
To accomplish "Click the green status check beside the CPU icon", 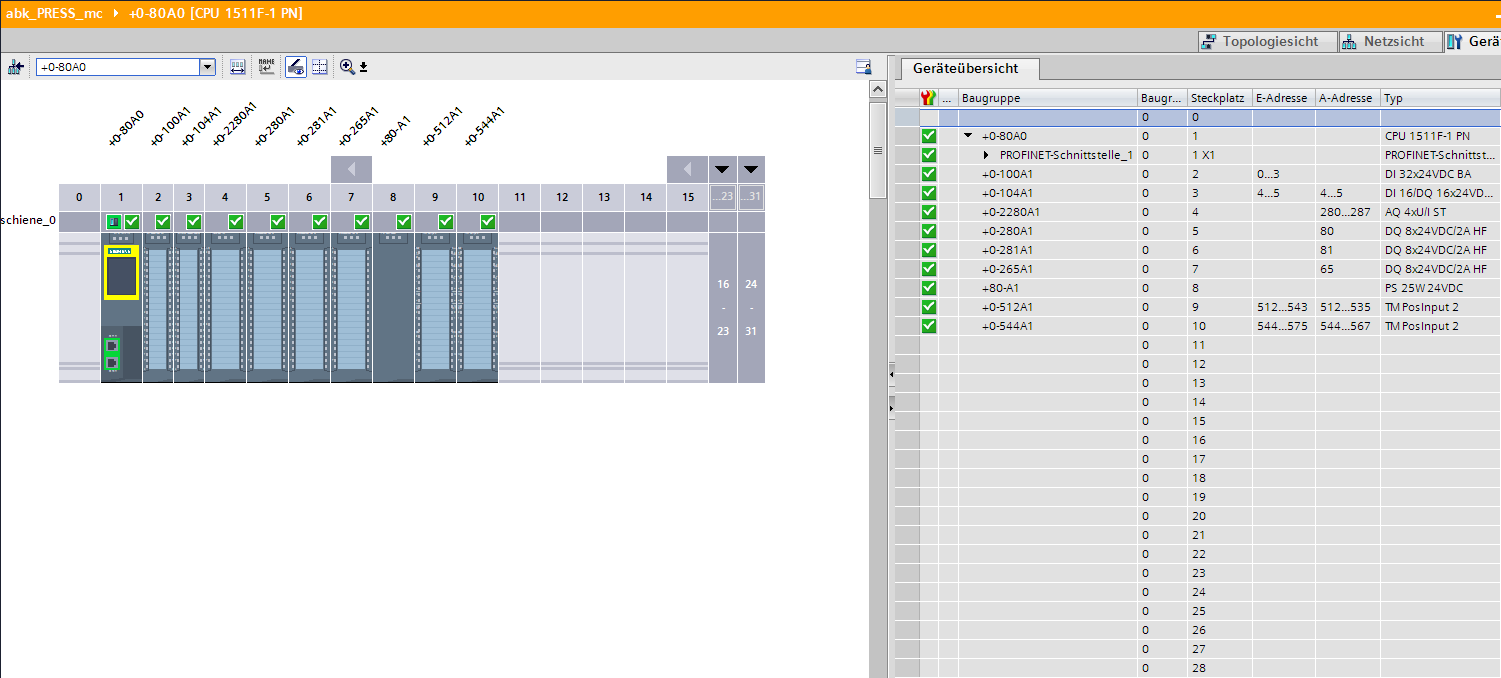I will click(131, 222).
